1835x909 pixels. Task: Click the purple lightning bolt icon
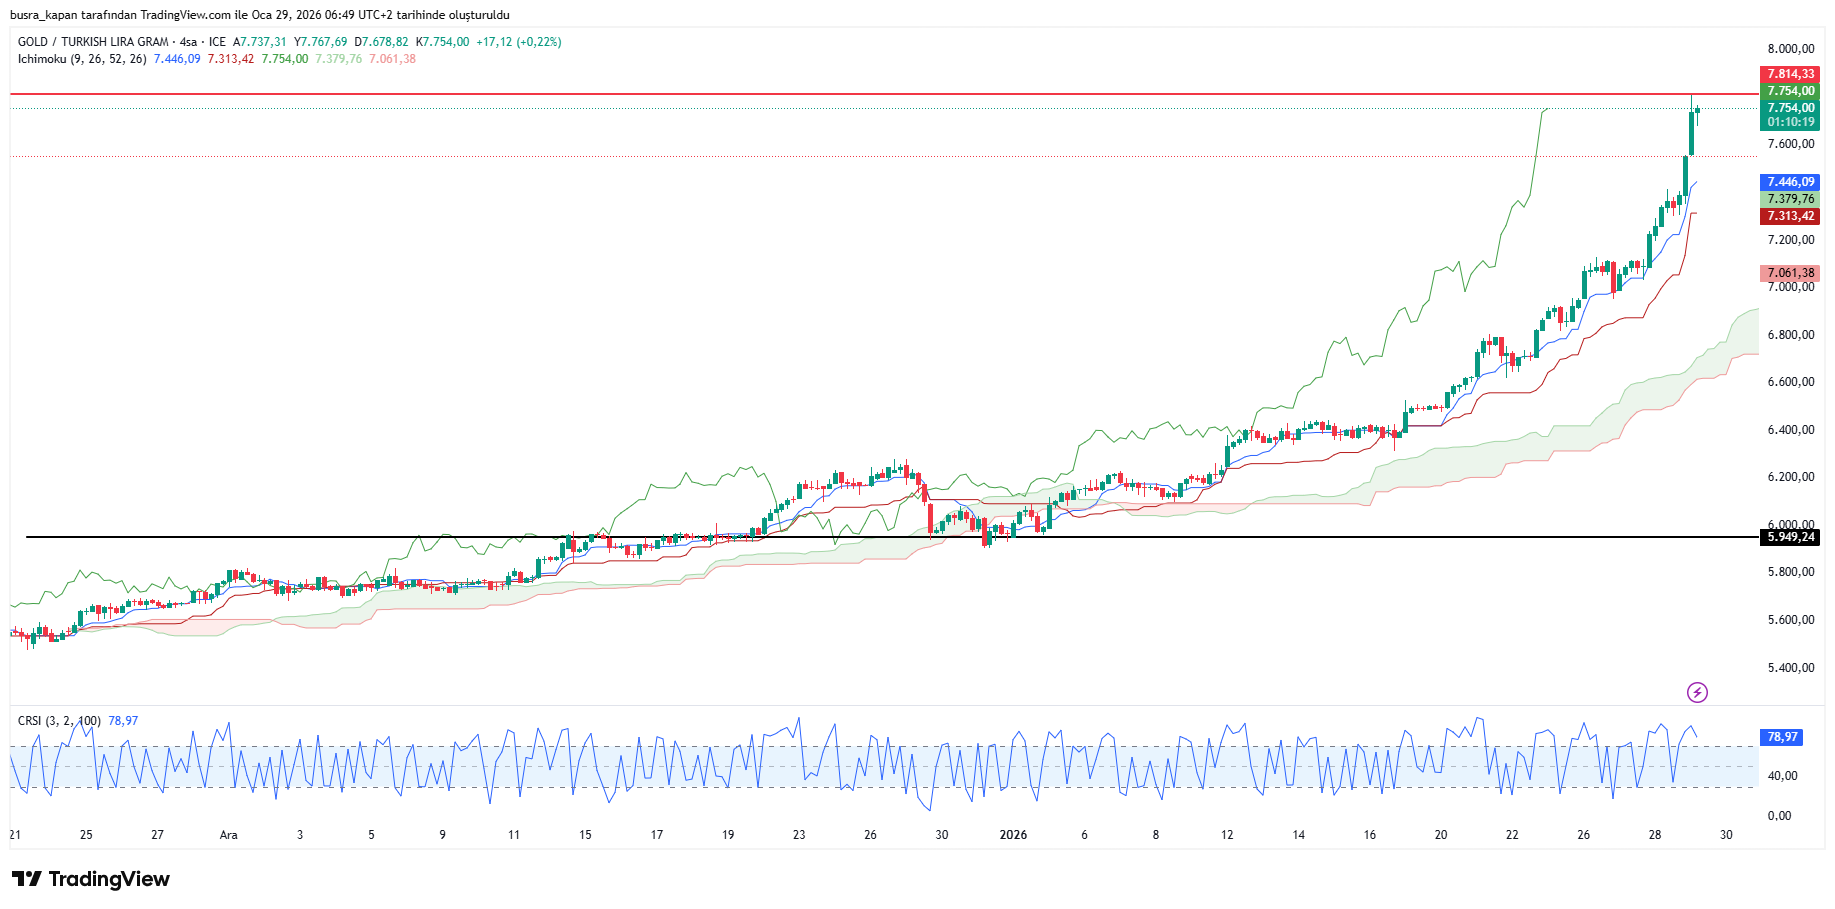click(x=1697, y=692)
